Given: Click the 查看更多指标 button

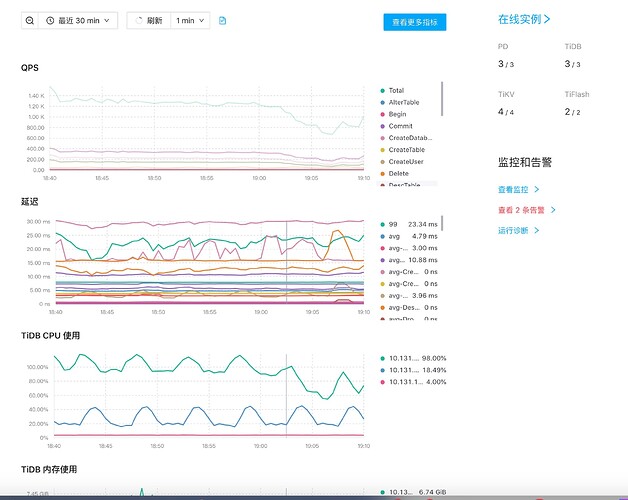Looking at the screenshot, I should pyautogui.click(x=414, y=21).
